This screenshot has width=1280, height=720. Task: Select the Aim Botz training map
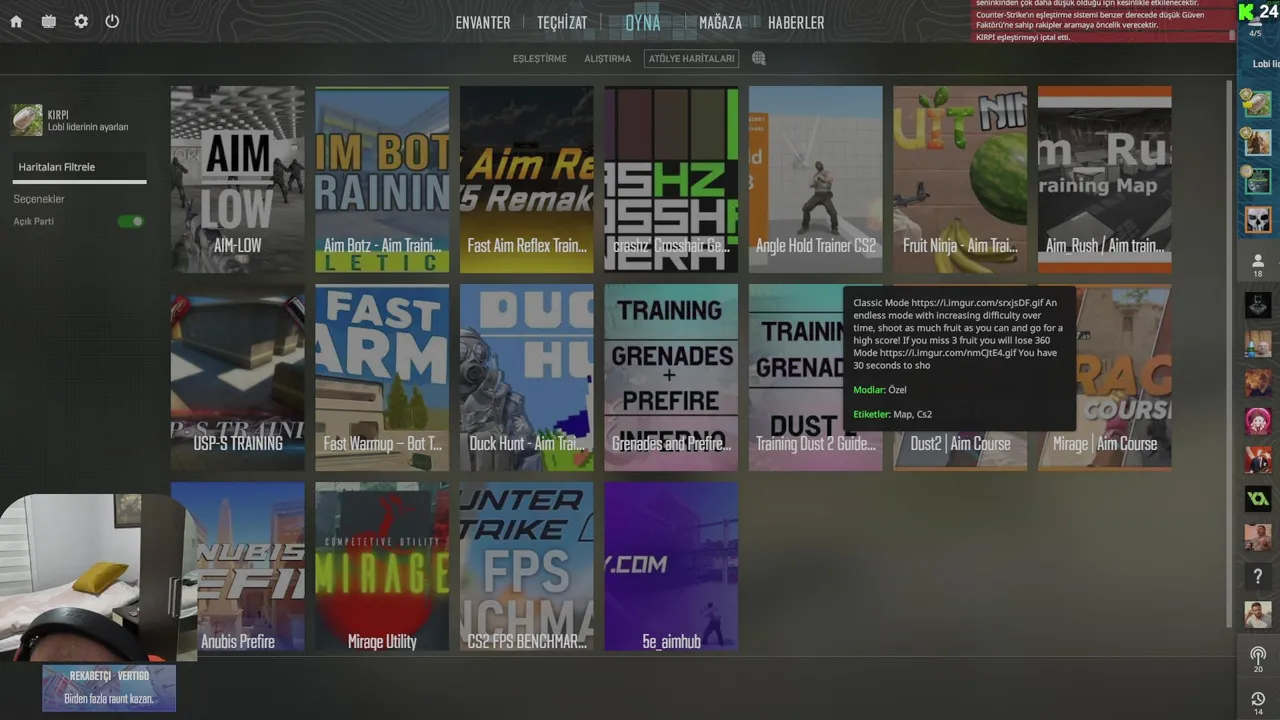pyautogui.click(x=382, y=179)
